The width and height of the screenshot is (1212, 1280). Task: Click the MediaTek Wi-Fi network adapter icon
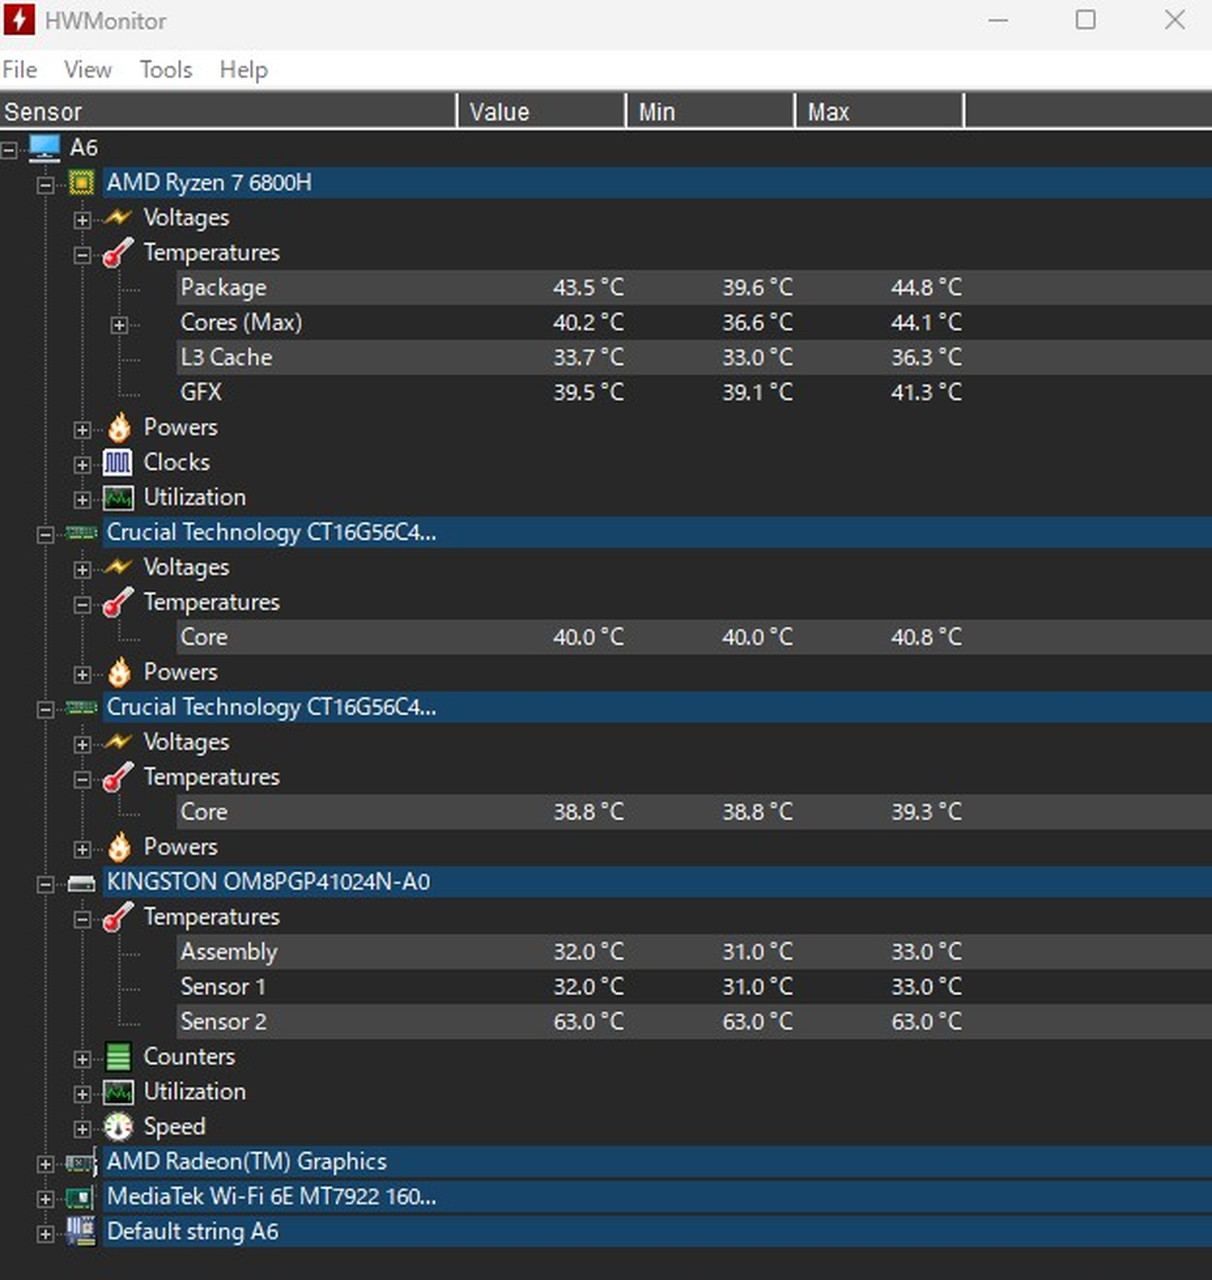pyautogui.click(x=81, y=1197)
